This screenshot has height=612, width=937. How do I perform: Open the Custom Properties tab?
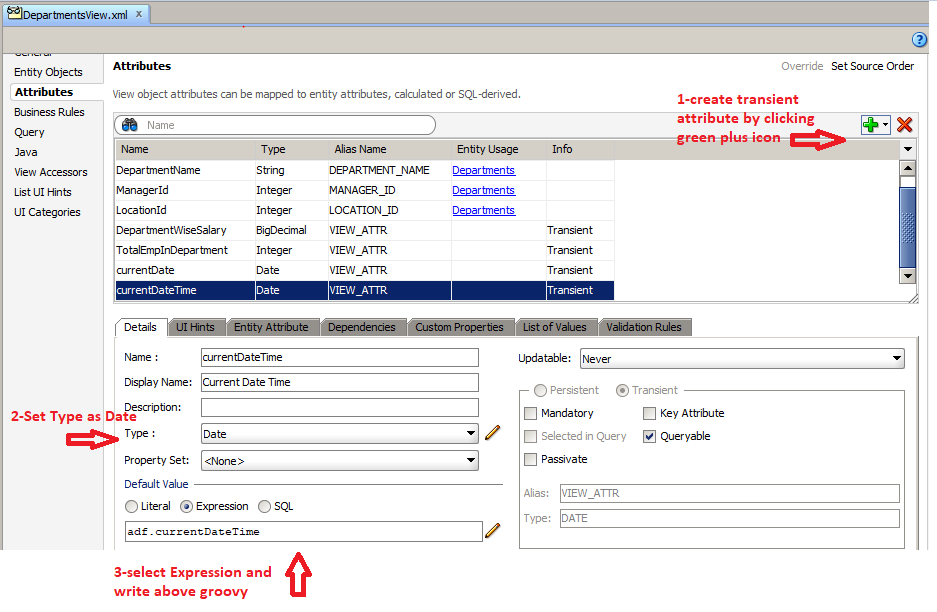(x=460, y=327)
